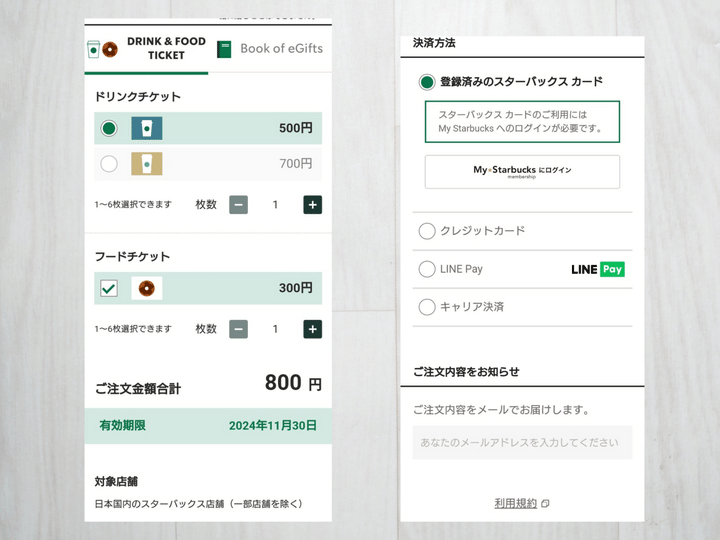
Task: Switch to the DRINK & FOOD TICKET tab
Action: tap(147, 49)
